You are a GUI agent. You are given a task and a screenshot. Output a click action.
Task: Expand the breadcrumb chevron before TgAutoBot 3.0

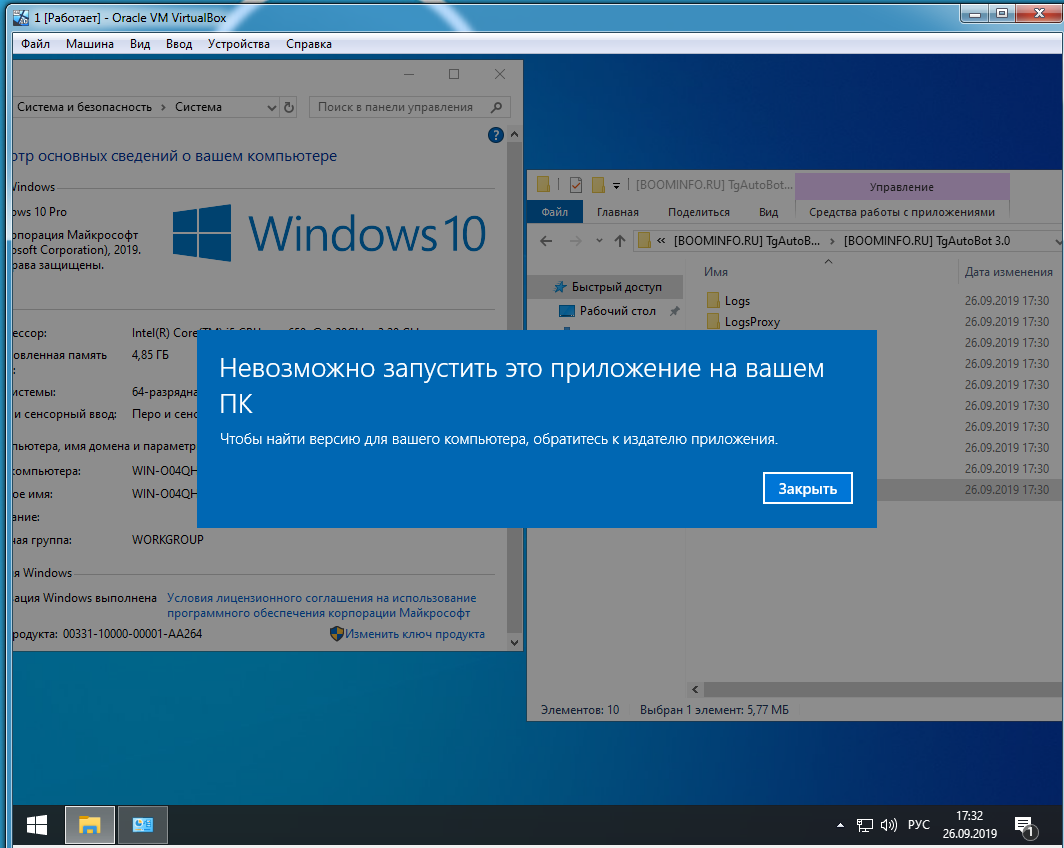[832, 241]
